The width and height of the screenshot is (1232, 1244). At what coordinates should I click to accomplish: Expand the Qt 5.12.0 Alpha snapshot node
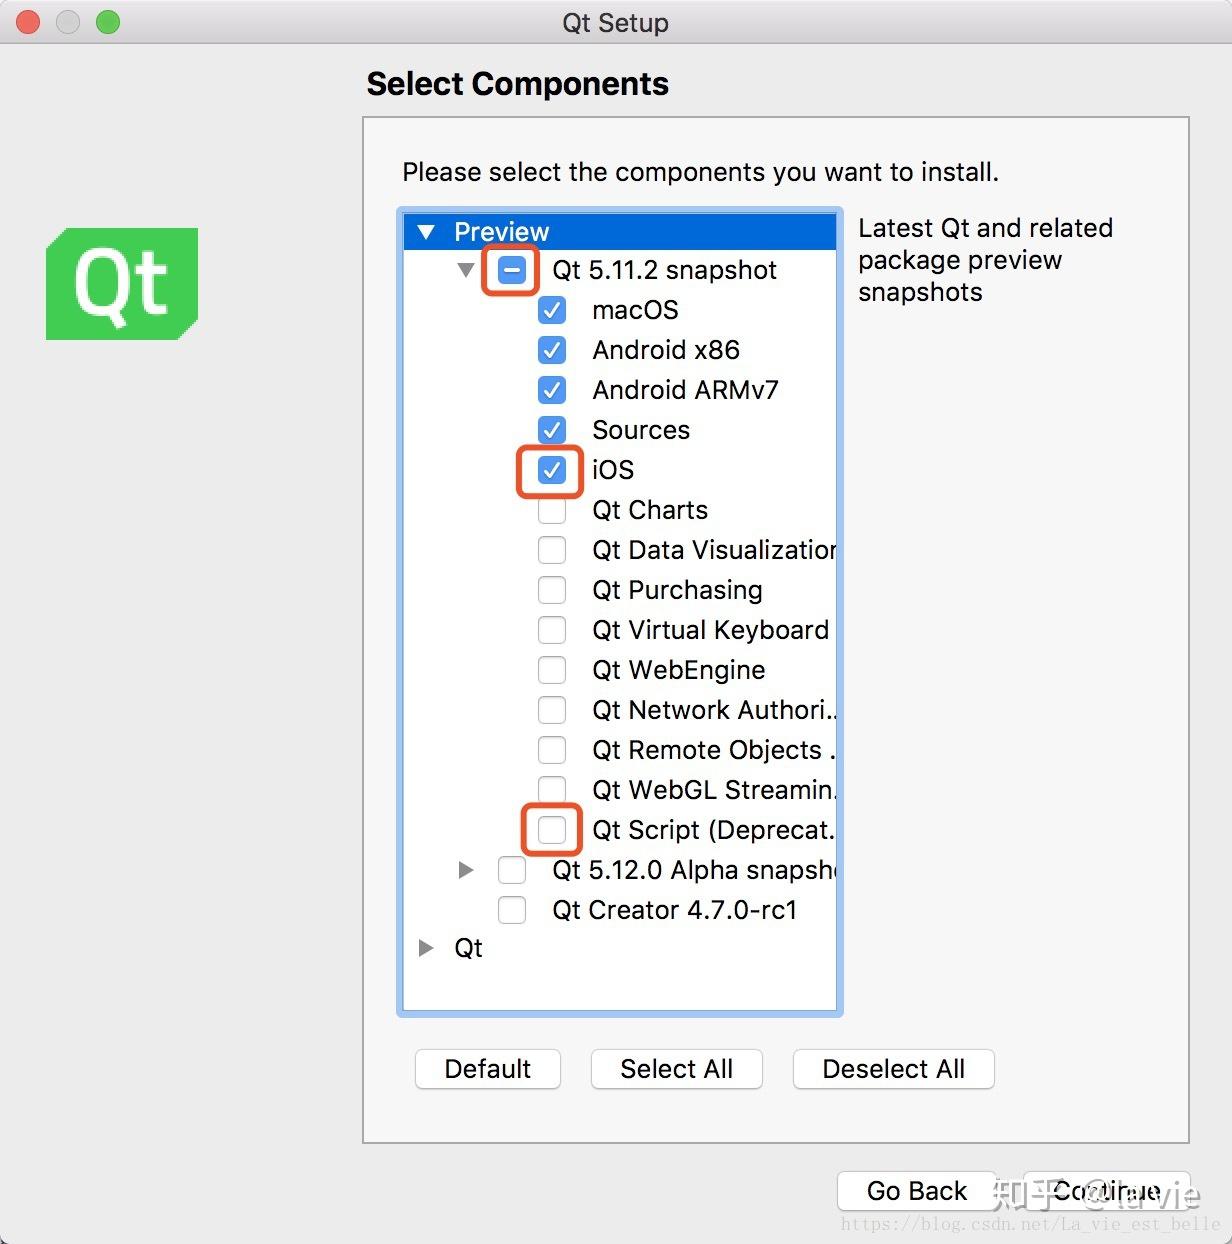[465, 870]
